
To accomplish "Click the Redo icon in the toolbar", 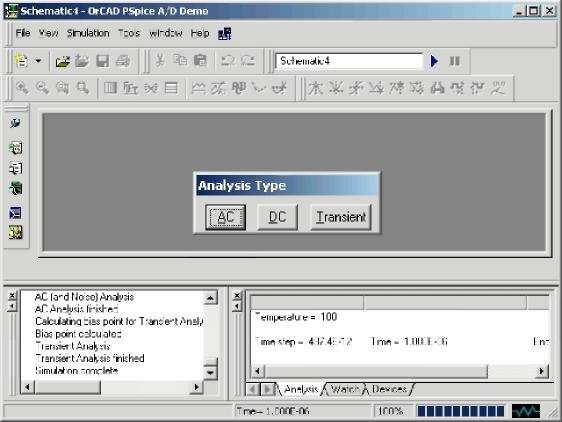I will coord(248,61).
